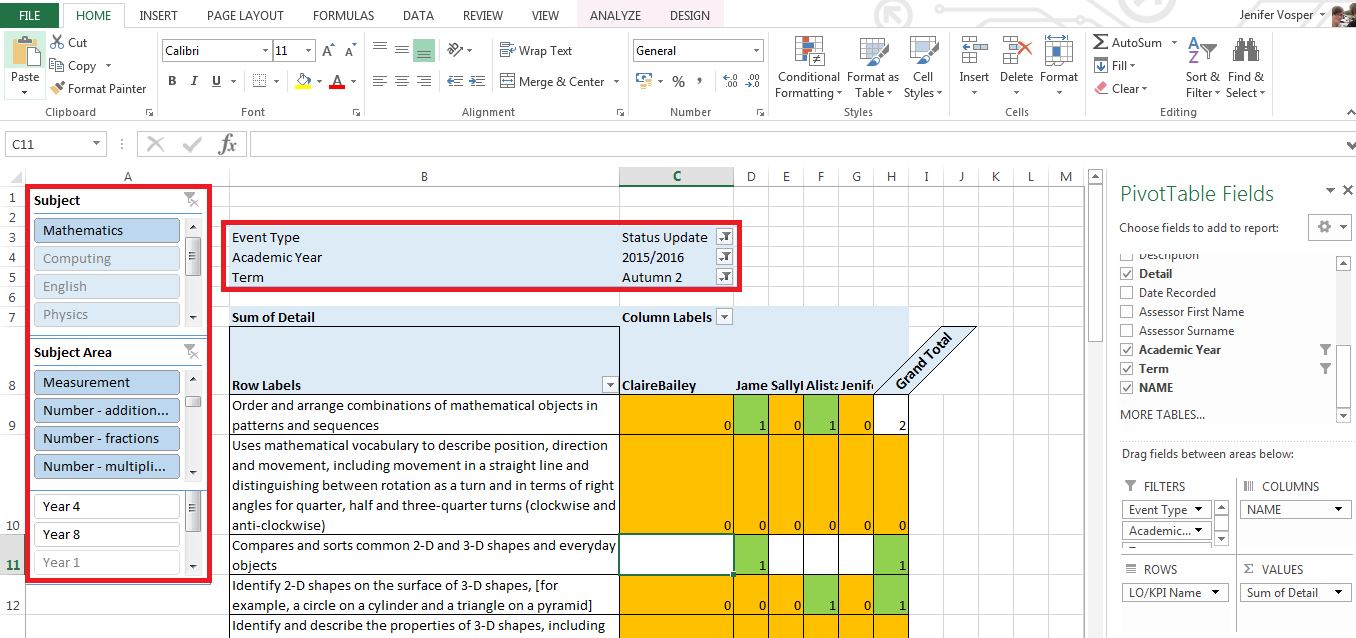Click the Insert Function fx button

pyautogui.click(x=228, y=145)
